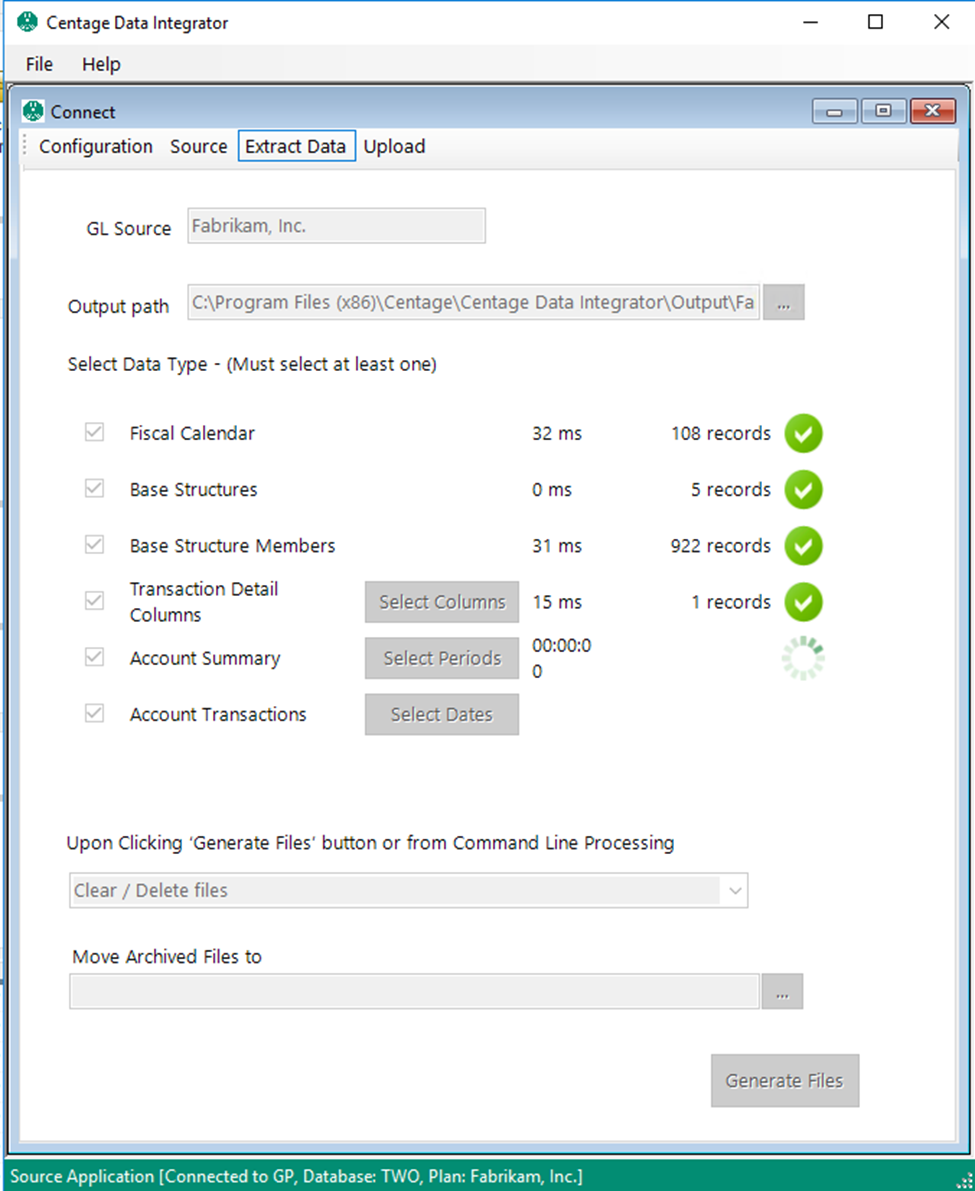
Task: Click the green checkmark for Base Structures
Action: click(803, 490)
